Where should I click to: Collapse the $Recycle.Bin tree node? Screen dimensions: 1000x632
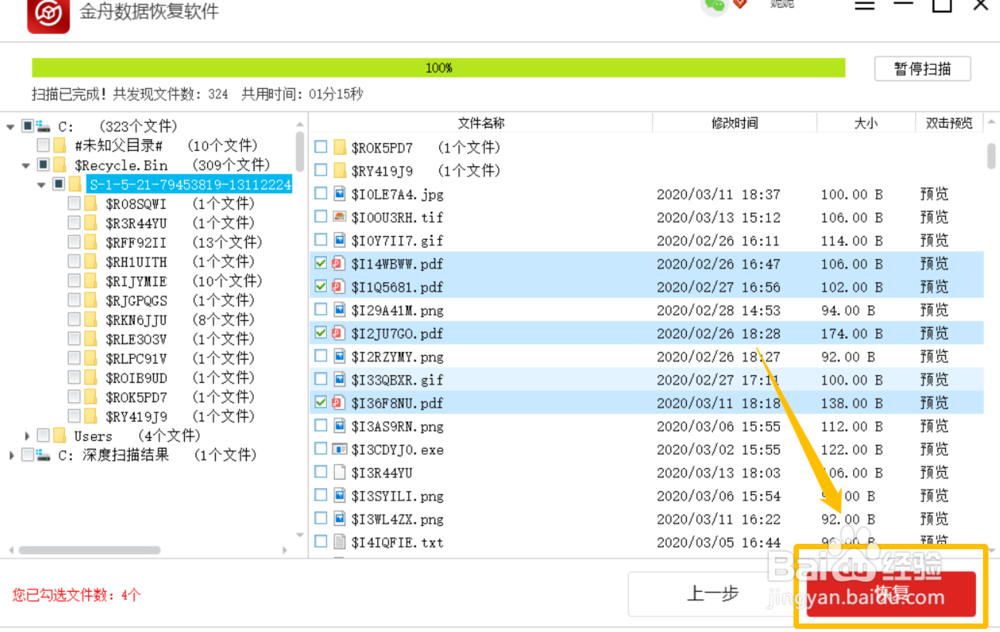click(26, 166)
